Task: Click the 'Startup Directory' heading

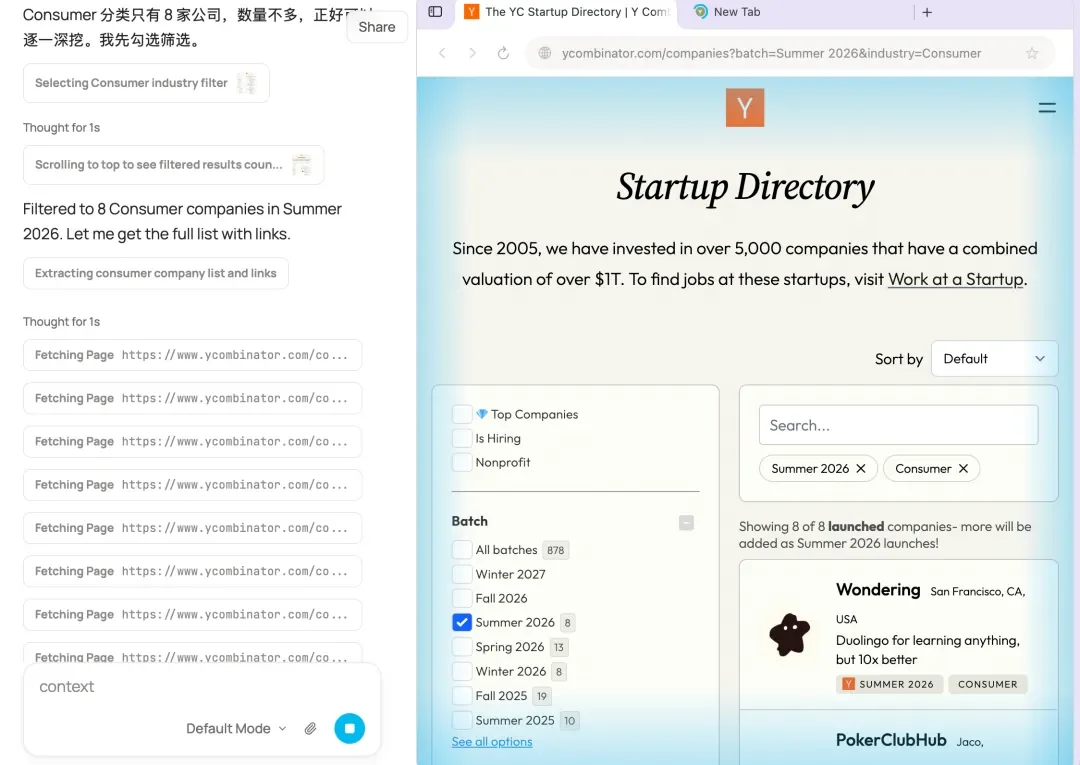Action: [x=745, y=187]
